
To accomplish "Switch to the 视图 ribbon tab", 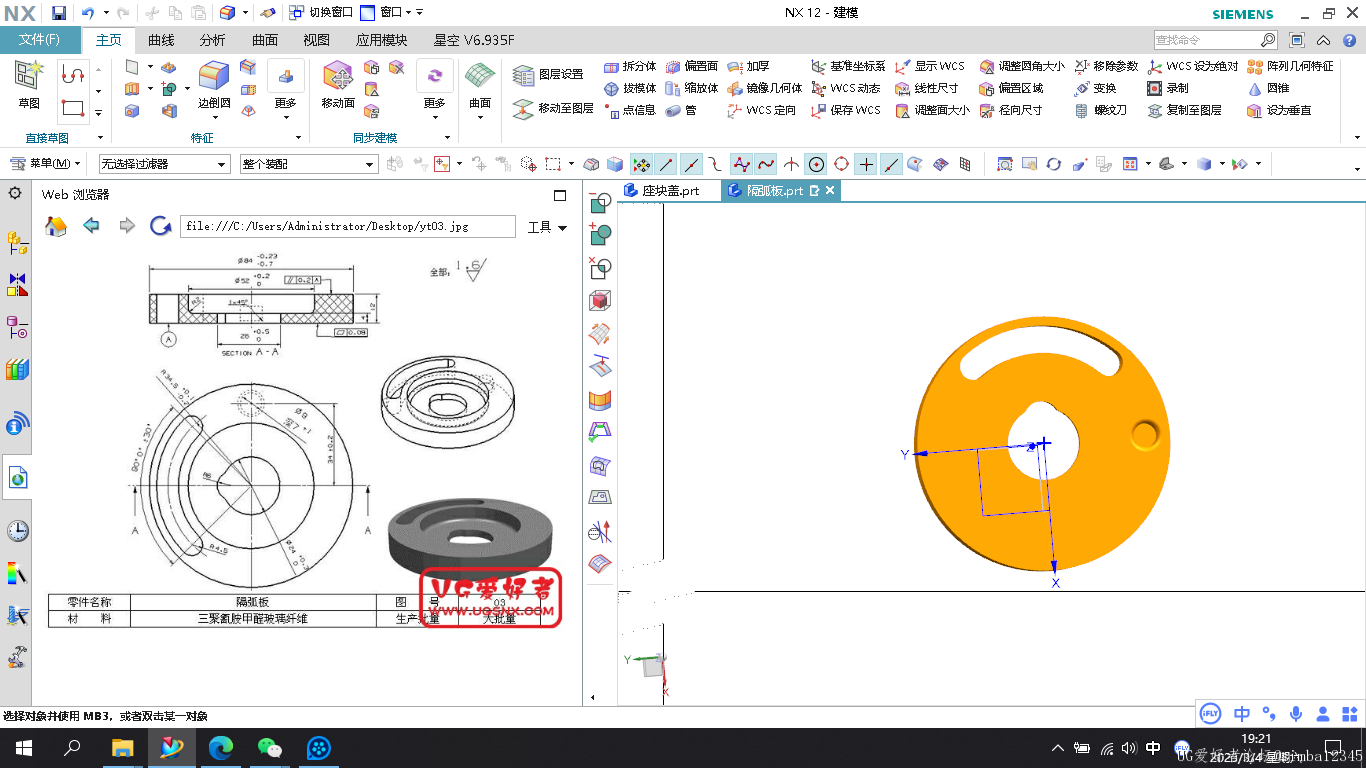I will point(316,40).
